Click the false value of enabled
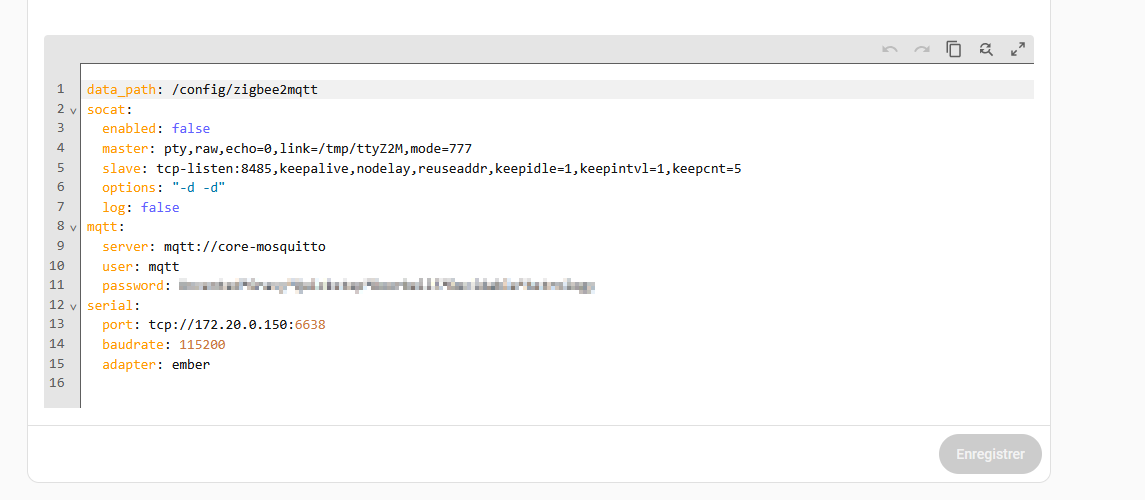This screenshot has width=1145, height=500. coord(190,129)
